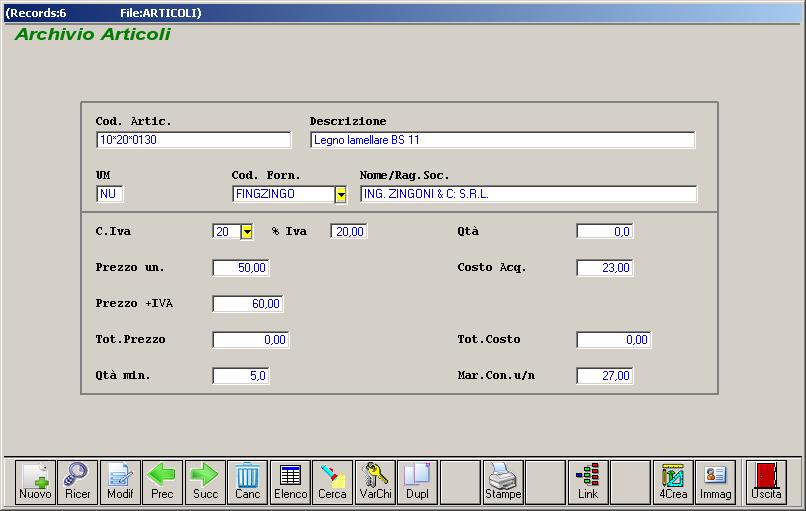Expand the Cod. Forn. dropdown arrow
The image size is (806, 511).
341,194
